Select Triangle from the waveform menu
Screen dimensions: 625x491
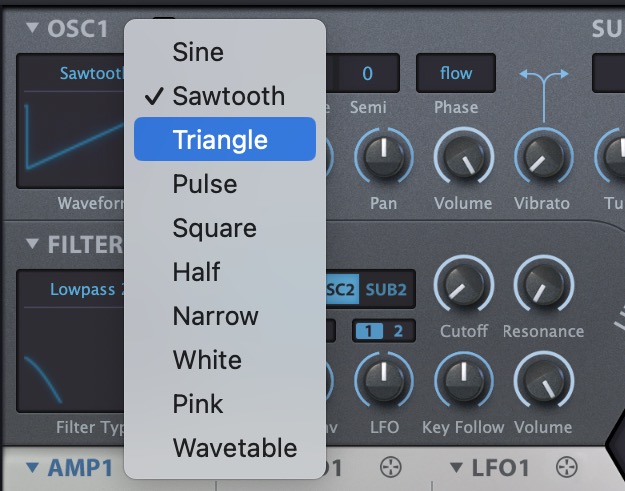224,140
